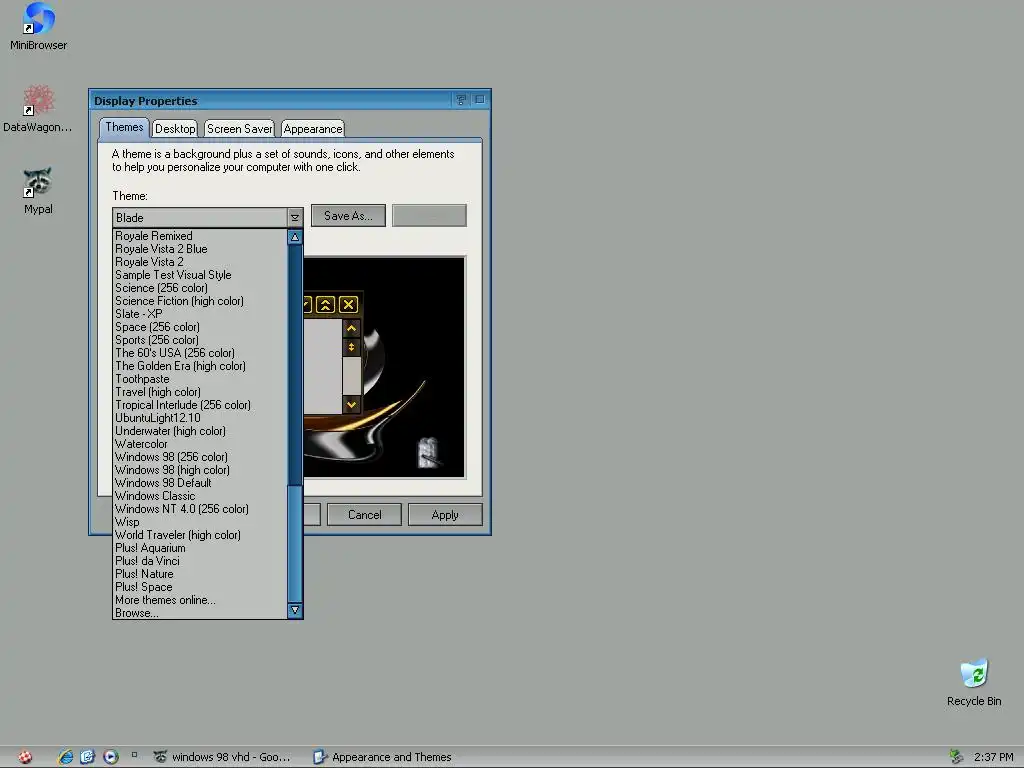Image resolution: width=1024 pixels, height=768 pixels.
Task: Launch Internet Explorer from quick launch
Action: 66,757
